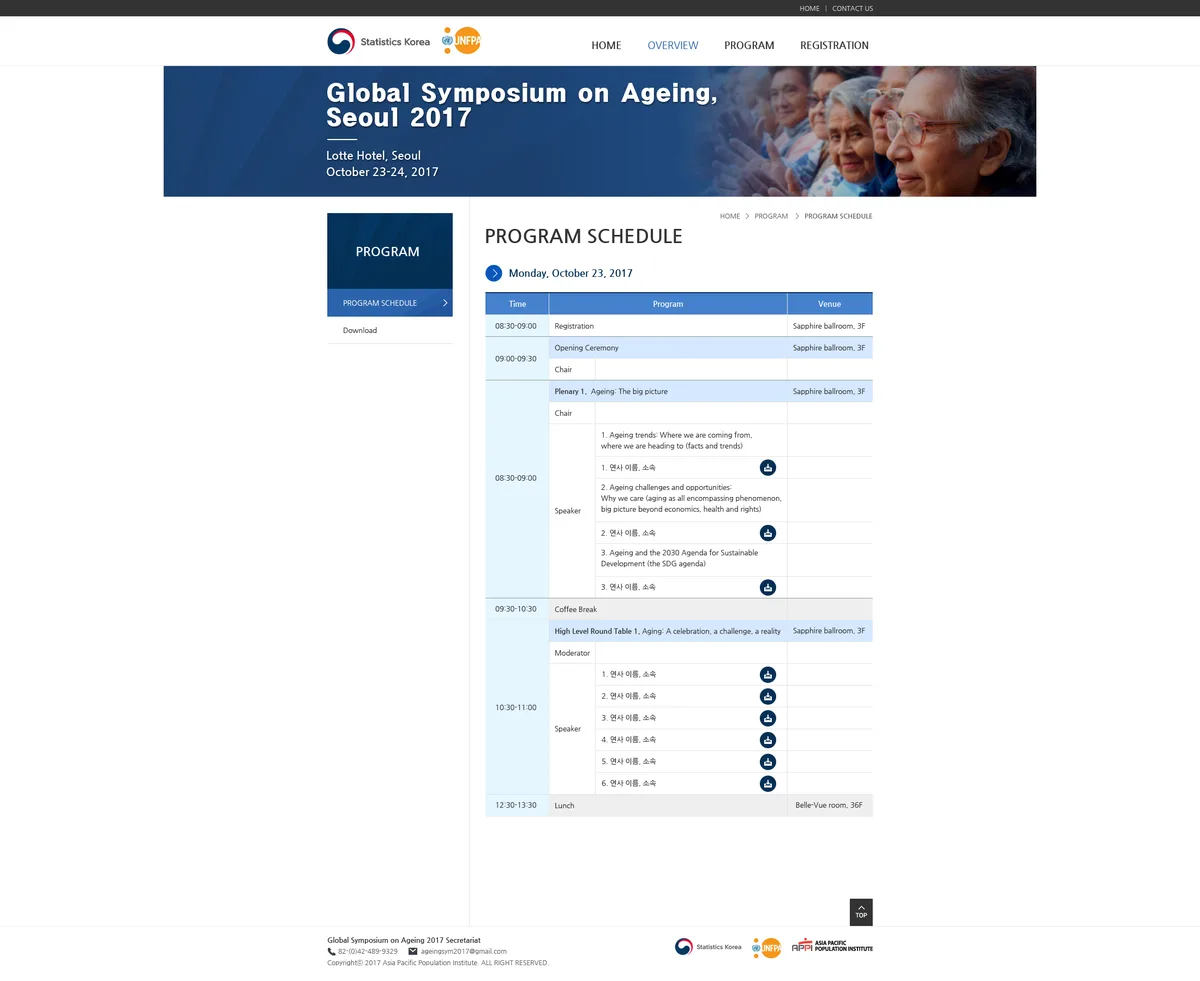
Task: Click the Opening Ceremony row
Action: (x=711, y=348)
